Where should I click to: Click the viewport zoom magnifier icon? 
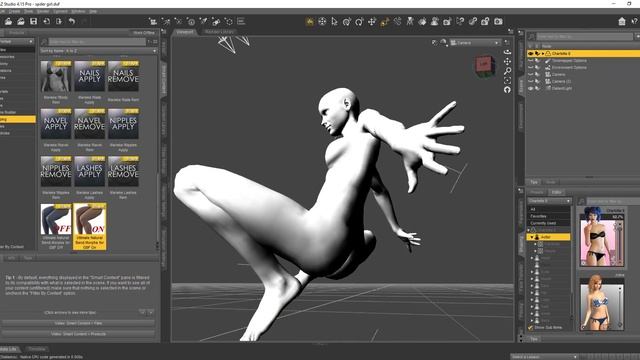507,71
